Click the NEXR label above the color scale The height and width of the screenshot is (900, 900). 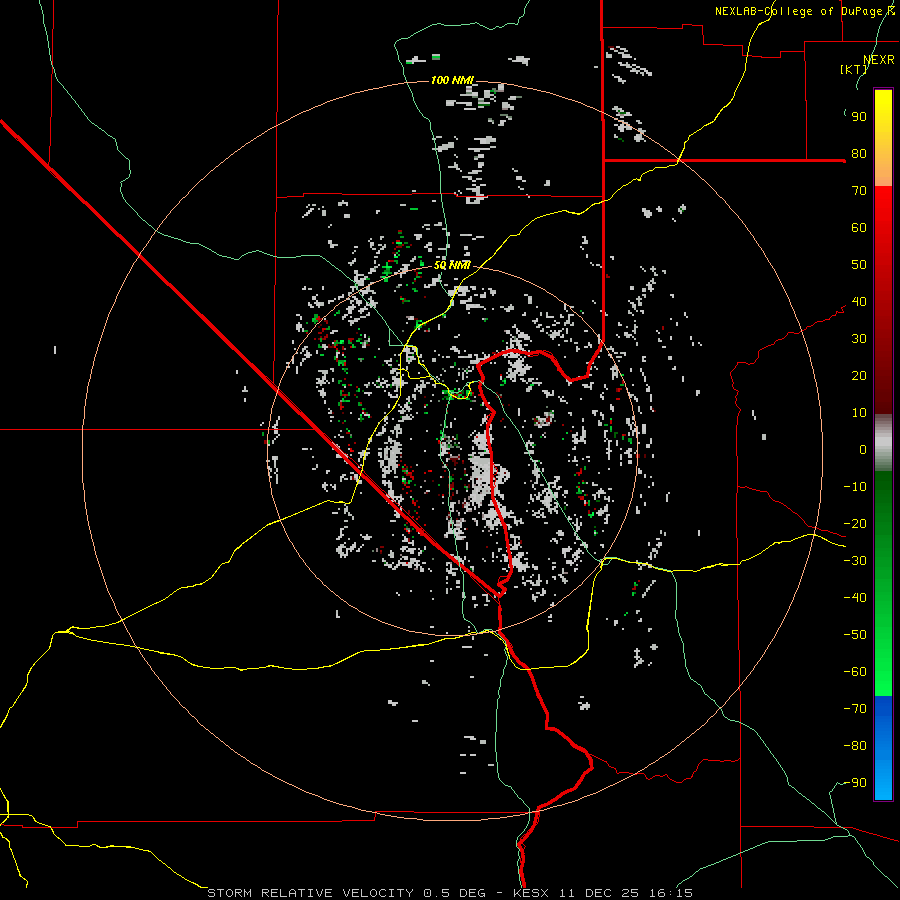(x=879, y=60)
